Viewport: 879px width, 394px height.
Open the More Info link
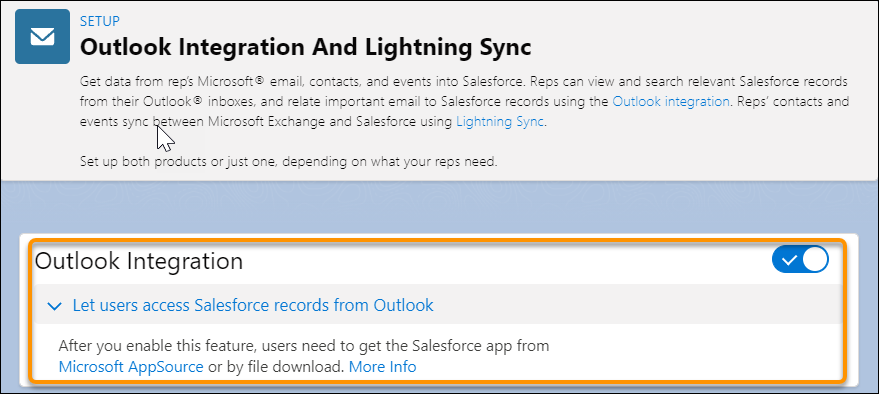[382, 367]
